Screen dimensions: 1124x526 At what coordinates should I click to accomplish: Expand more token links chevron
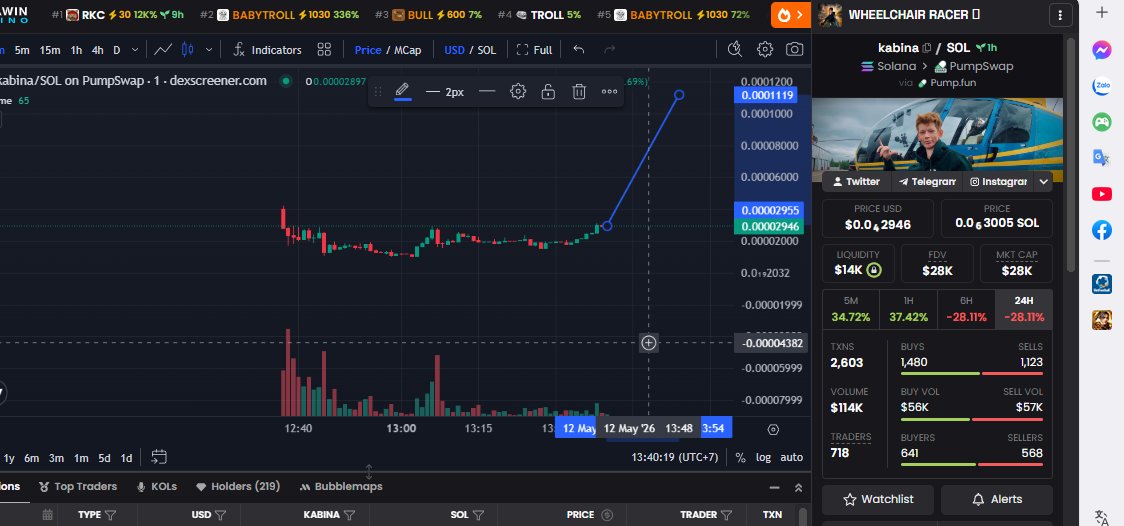(1044, 181)
